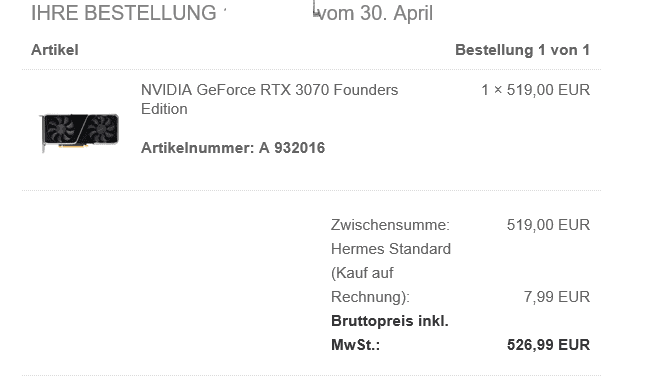This screenshot has width=665, height=384.
Task: Click the MwSt.: label
Action: 355,345
